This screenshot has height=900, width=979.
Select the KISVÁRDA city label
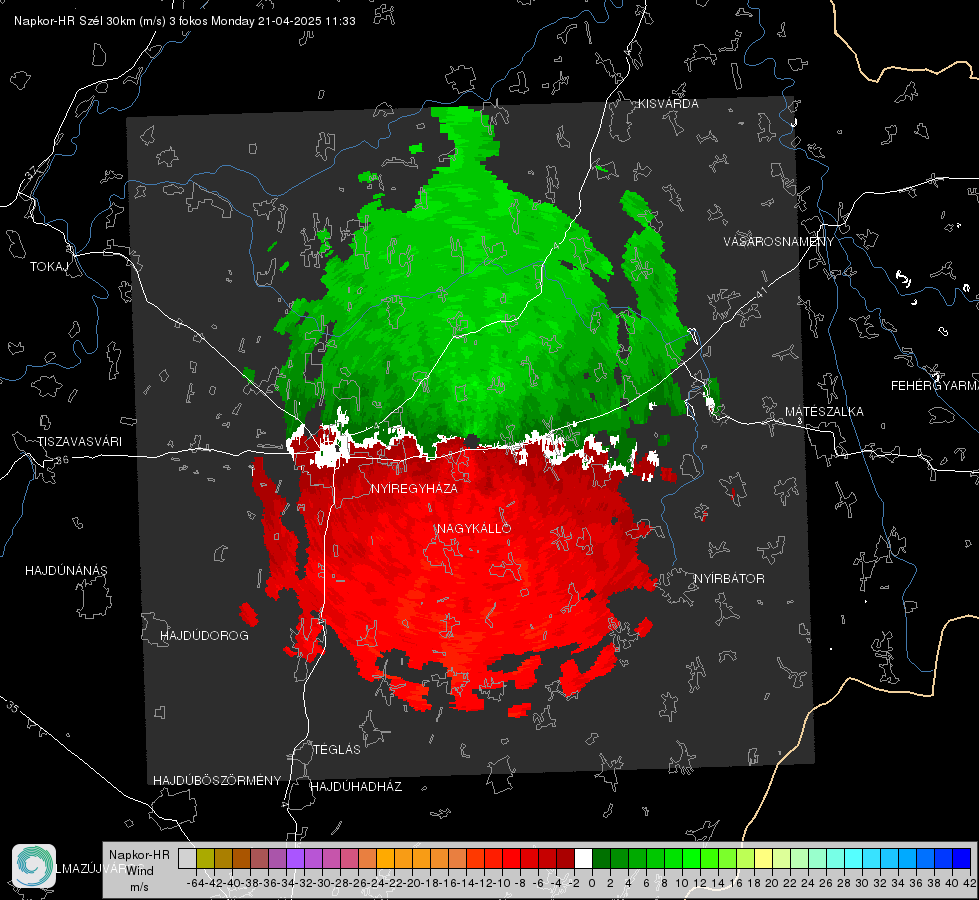(668, 104)
